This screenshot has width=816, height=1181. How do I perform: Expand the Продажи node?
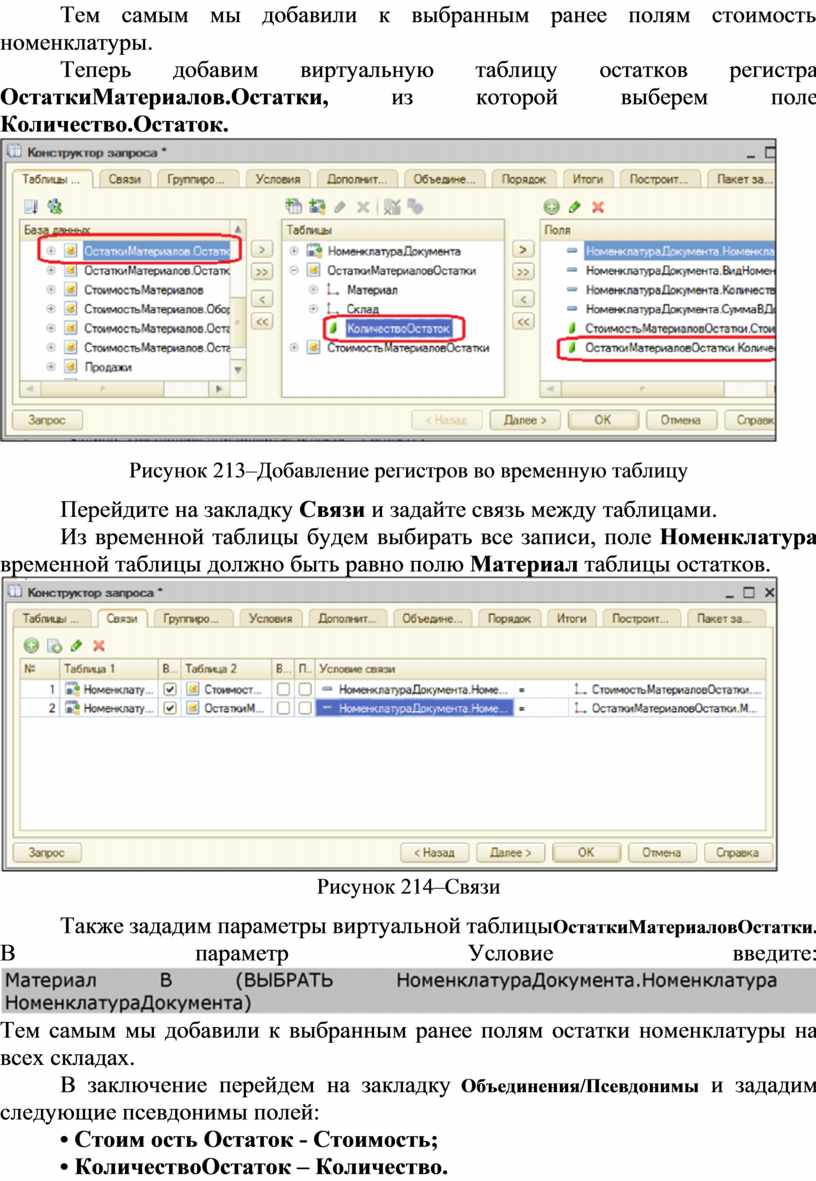pos(50,367)
